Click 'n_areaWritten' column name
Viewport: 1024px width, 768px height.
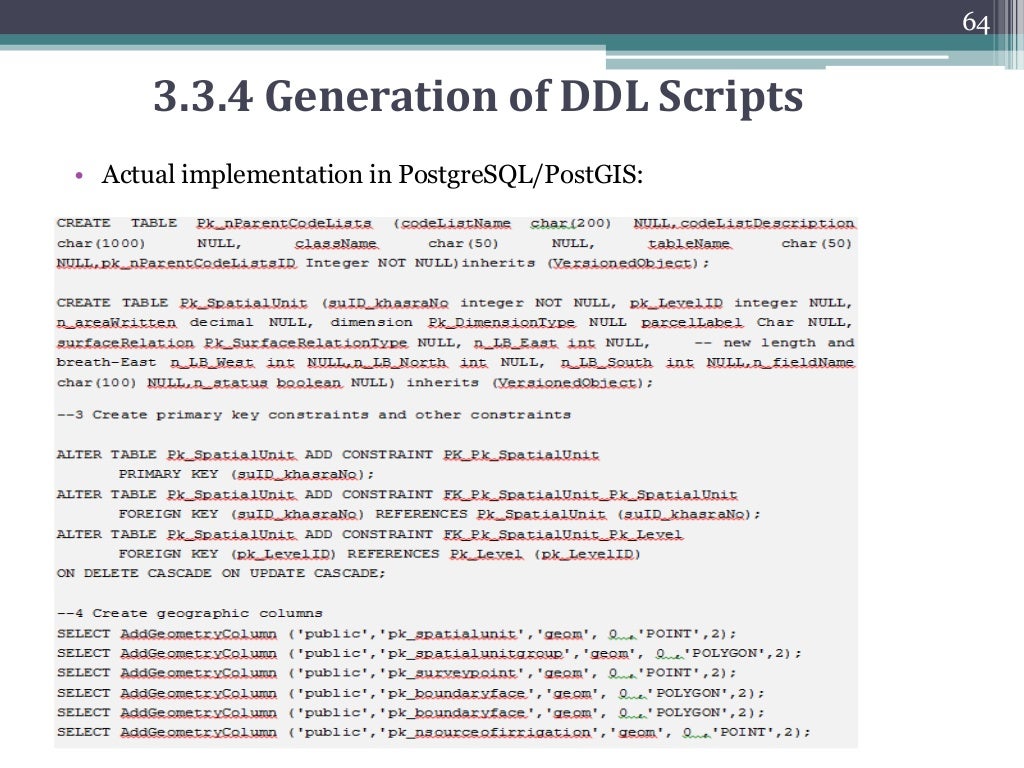point(116,323)
